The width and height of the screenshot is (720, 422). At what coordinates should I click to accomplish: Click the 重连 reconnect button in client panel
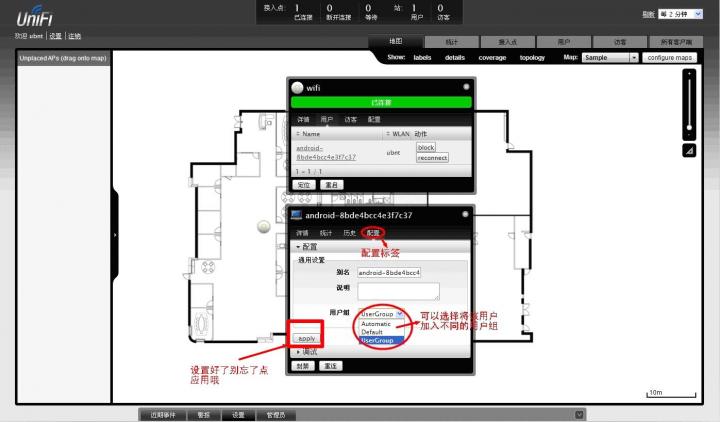[331, 366]
